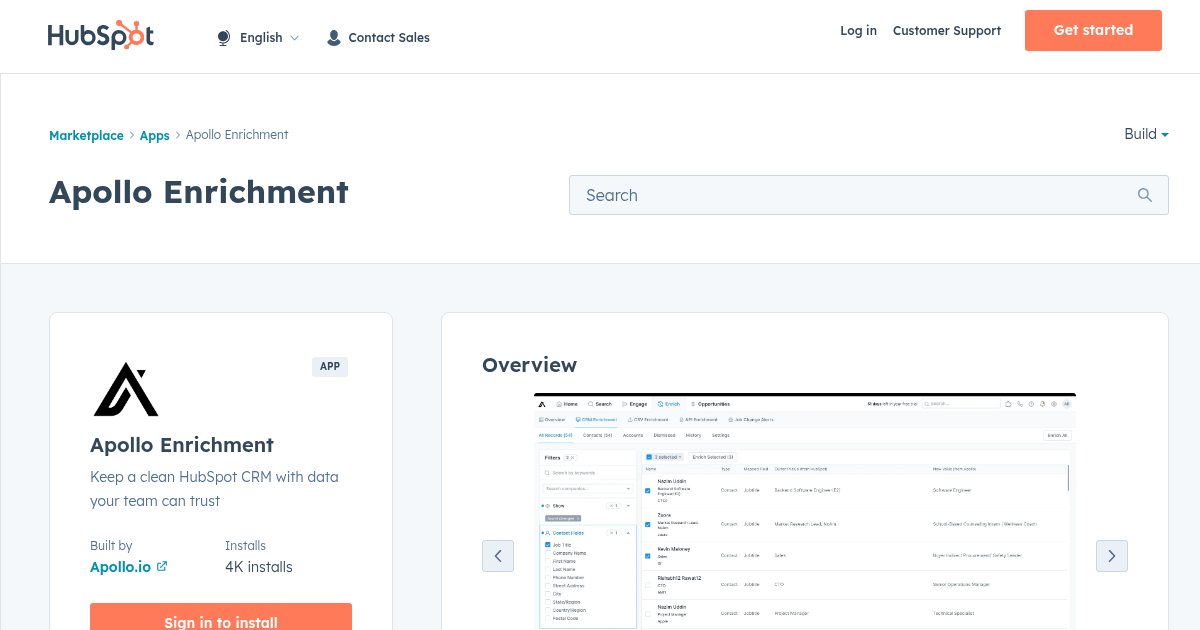
Task: Open Apollo.io via the external link icon
Action: pyautogui.click(x=162, y=566)
